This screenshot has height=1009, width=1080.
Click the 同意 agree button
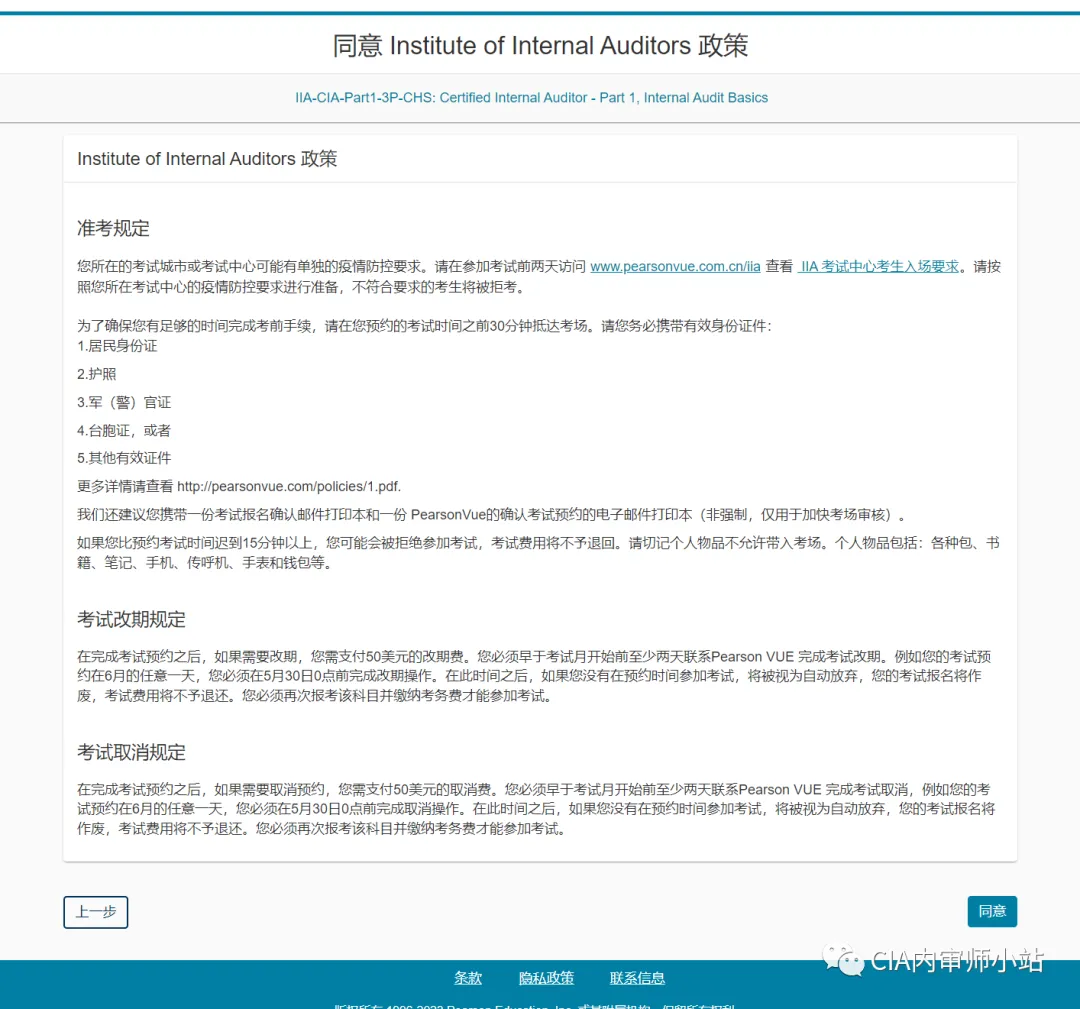pyautogui.click(x=992, y=911)
